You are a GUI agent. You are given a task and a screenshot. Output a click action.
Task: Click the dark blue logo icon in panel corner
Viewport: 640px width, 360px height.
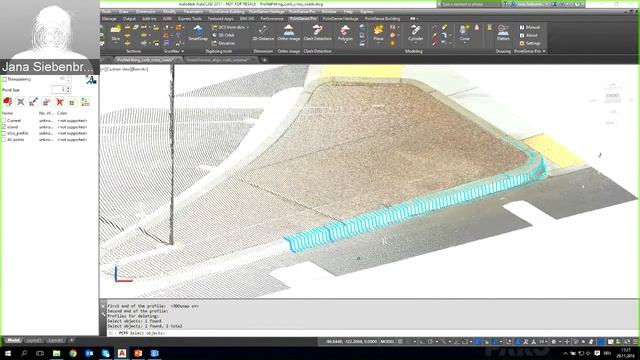click(x=91, y=80)
